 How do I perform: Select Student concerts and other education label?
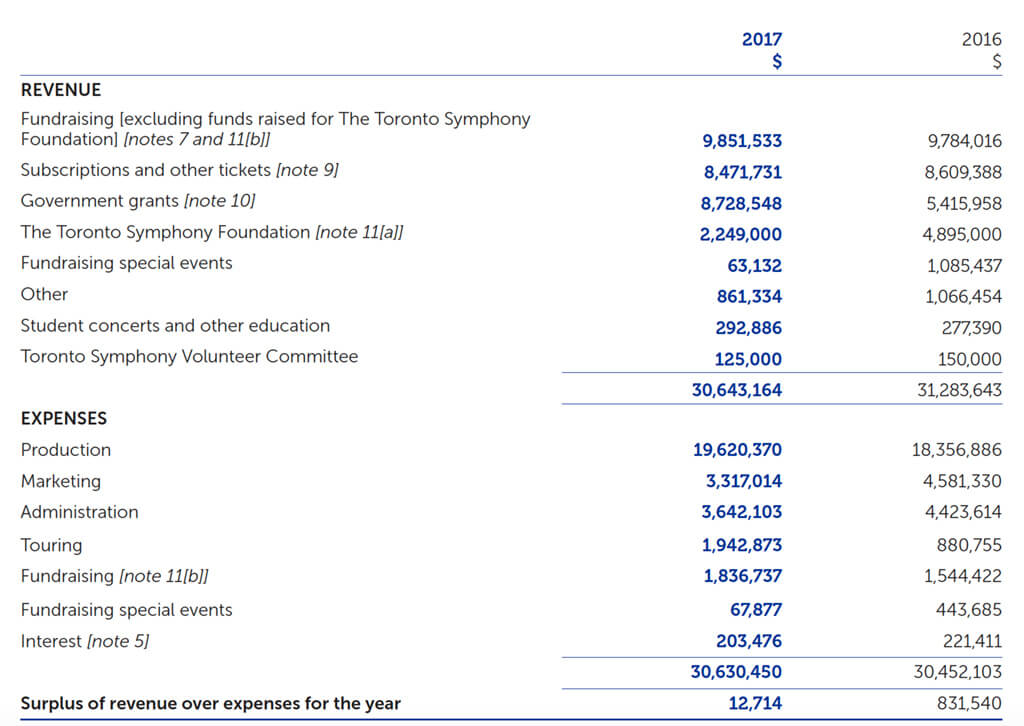(175, 326)
